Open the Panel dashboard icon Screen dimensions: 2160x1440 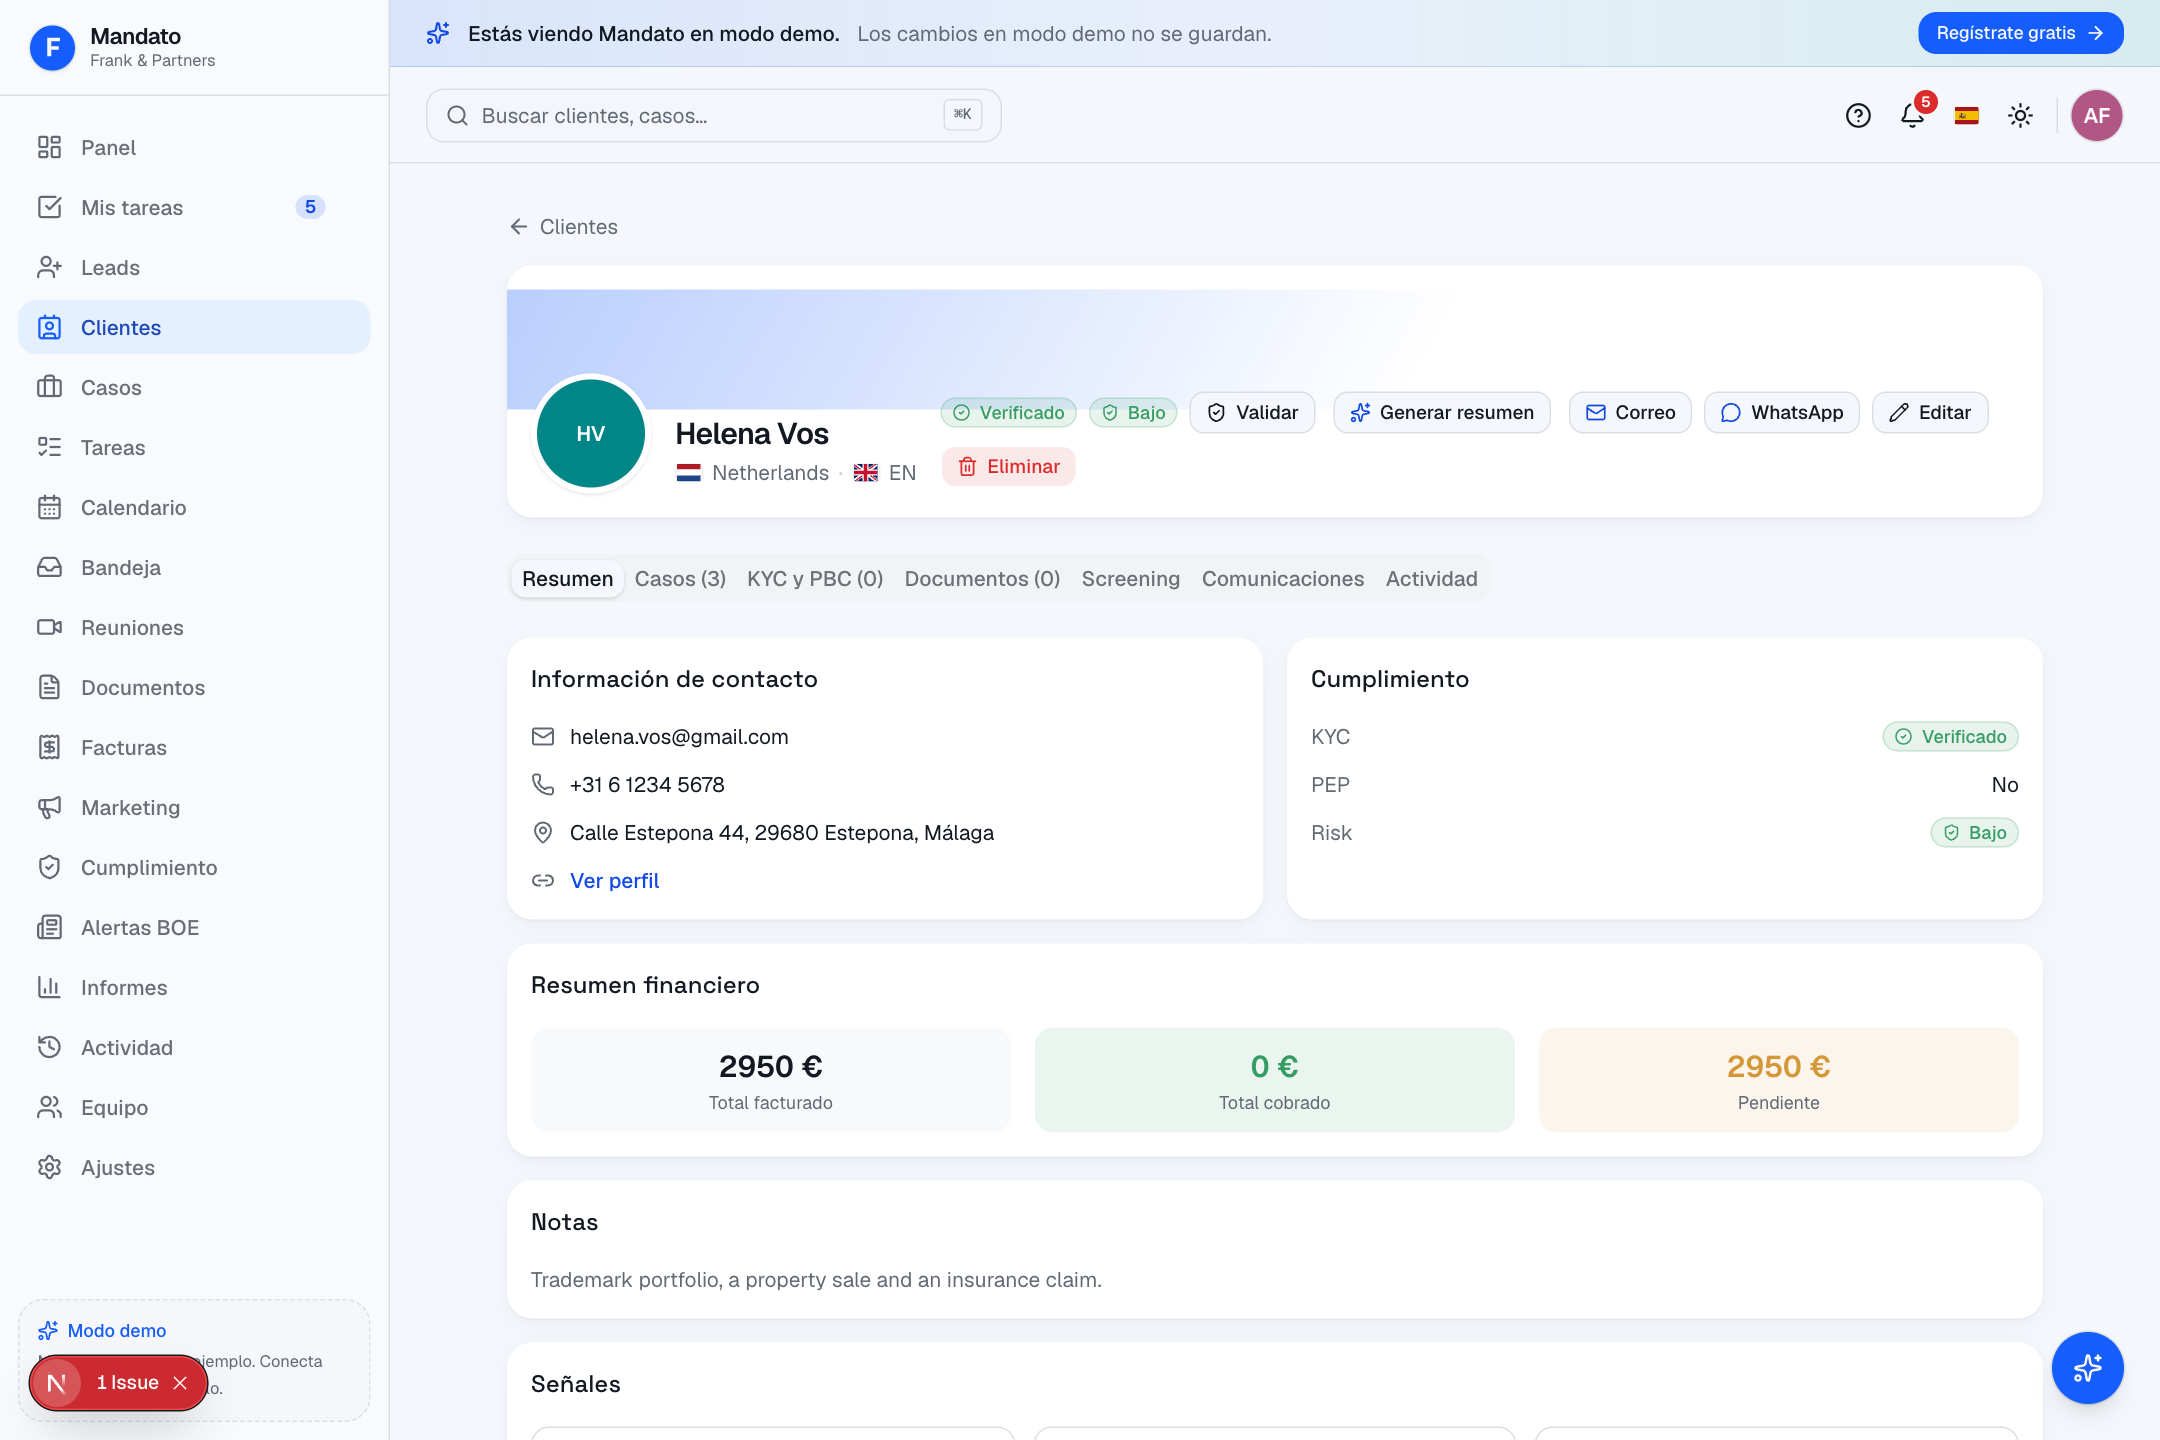pyautogui.click(x=49, y=147)
